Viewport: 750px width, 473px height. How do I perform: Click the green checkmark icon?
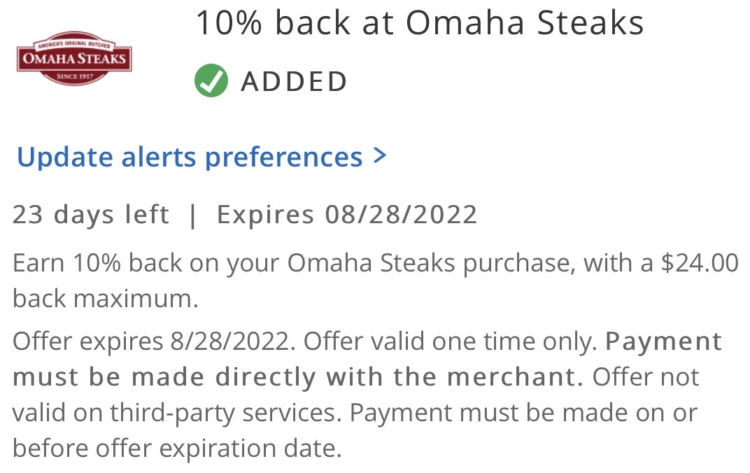pos(211,80)
